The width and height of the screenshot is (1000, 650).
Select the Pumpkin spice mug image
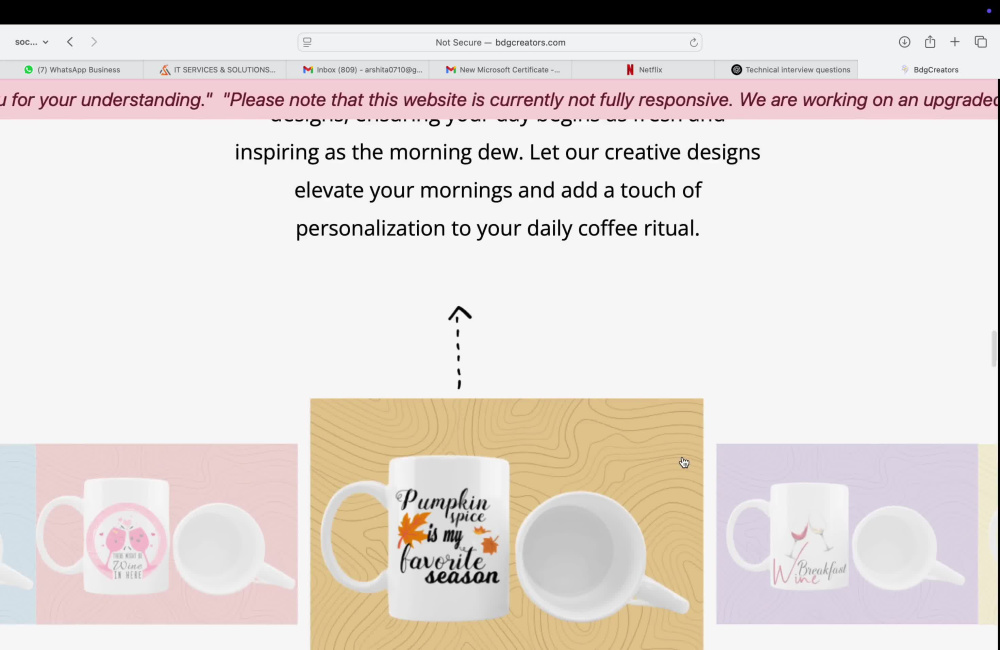coord(506,524)
